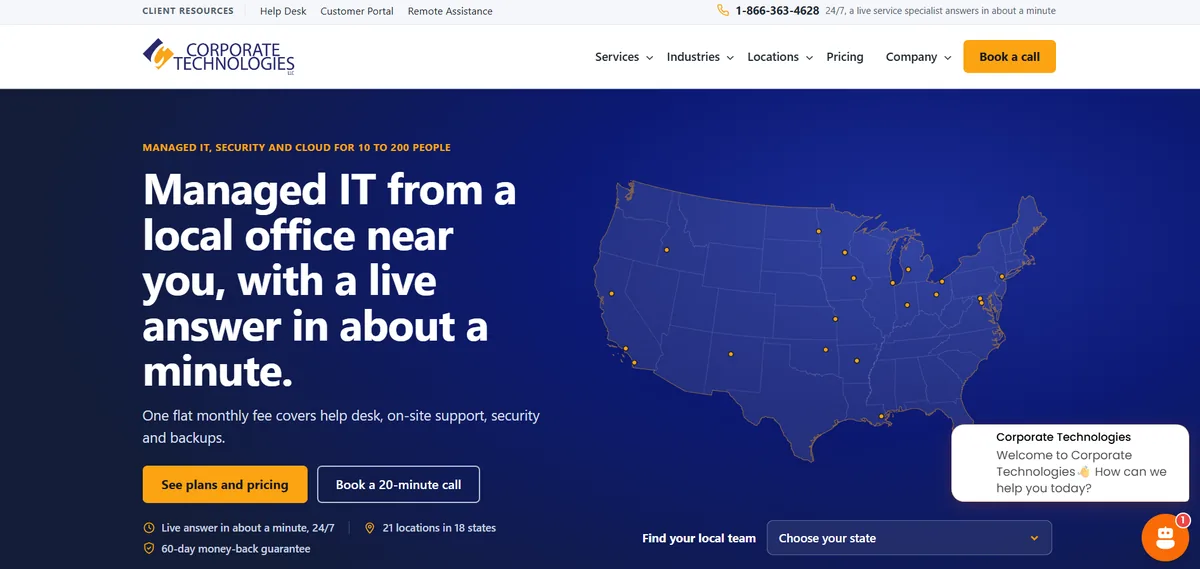
Task: Open the Company menu item
Action: pos(911,57)
